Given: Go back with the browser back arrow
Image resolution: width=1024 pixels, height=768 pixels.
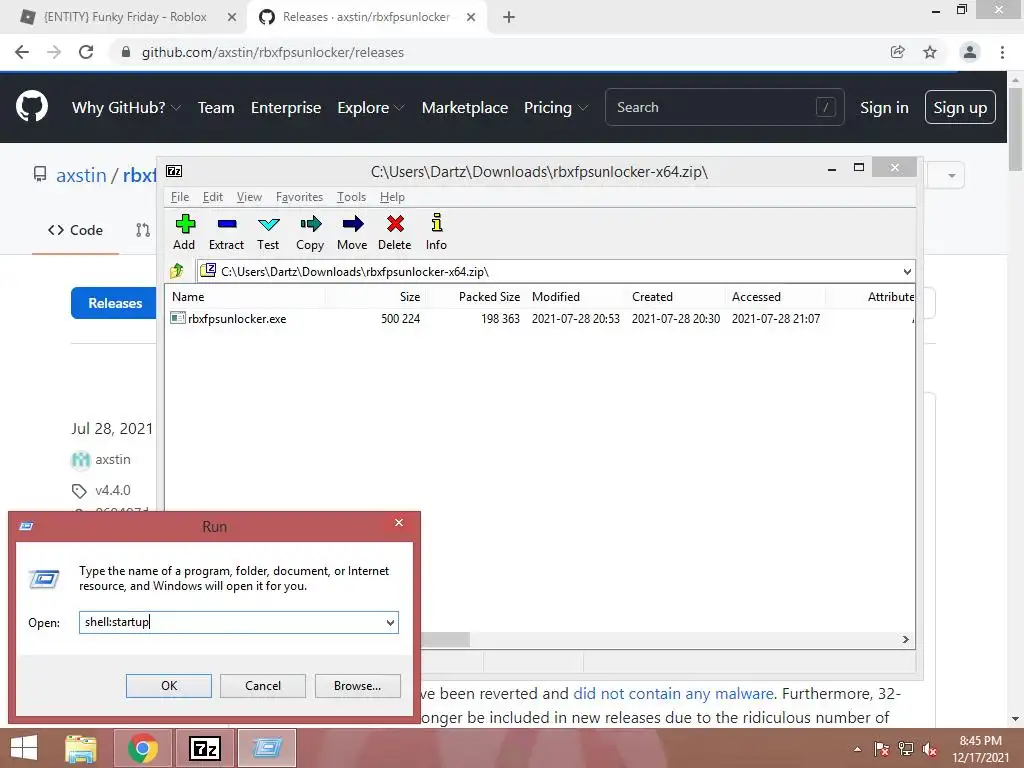Looking at the screenshot, I should (x=22, y=52).
